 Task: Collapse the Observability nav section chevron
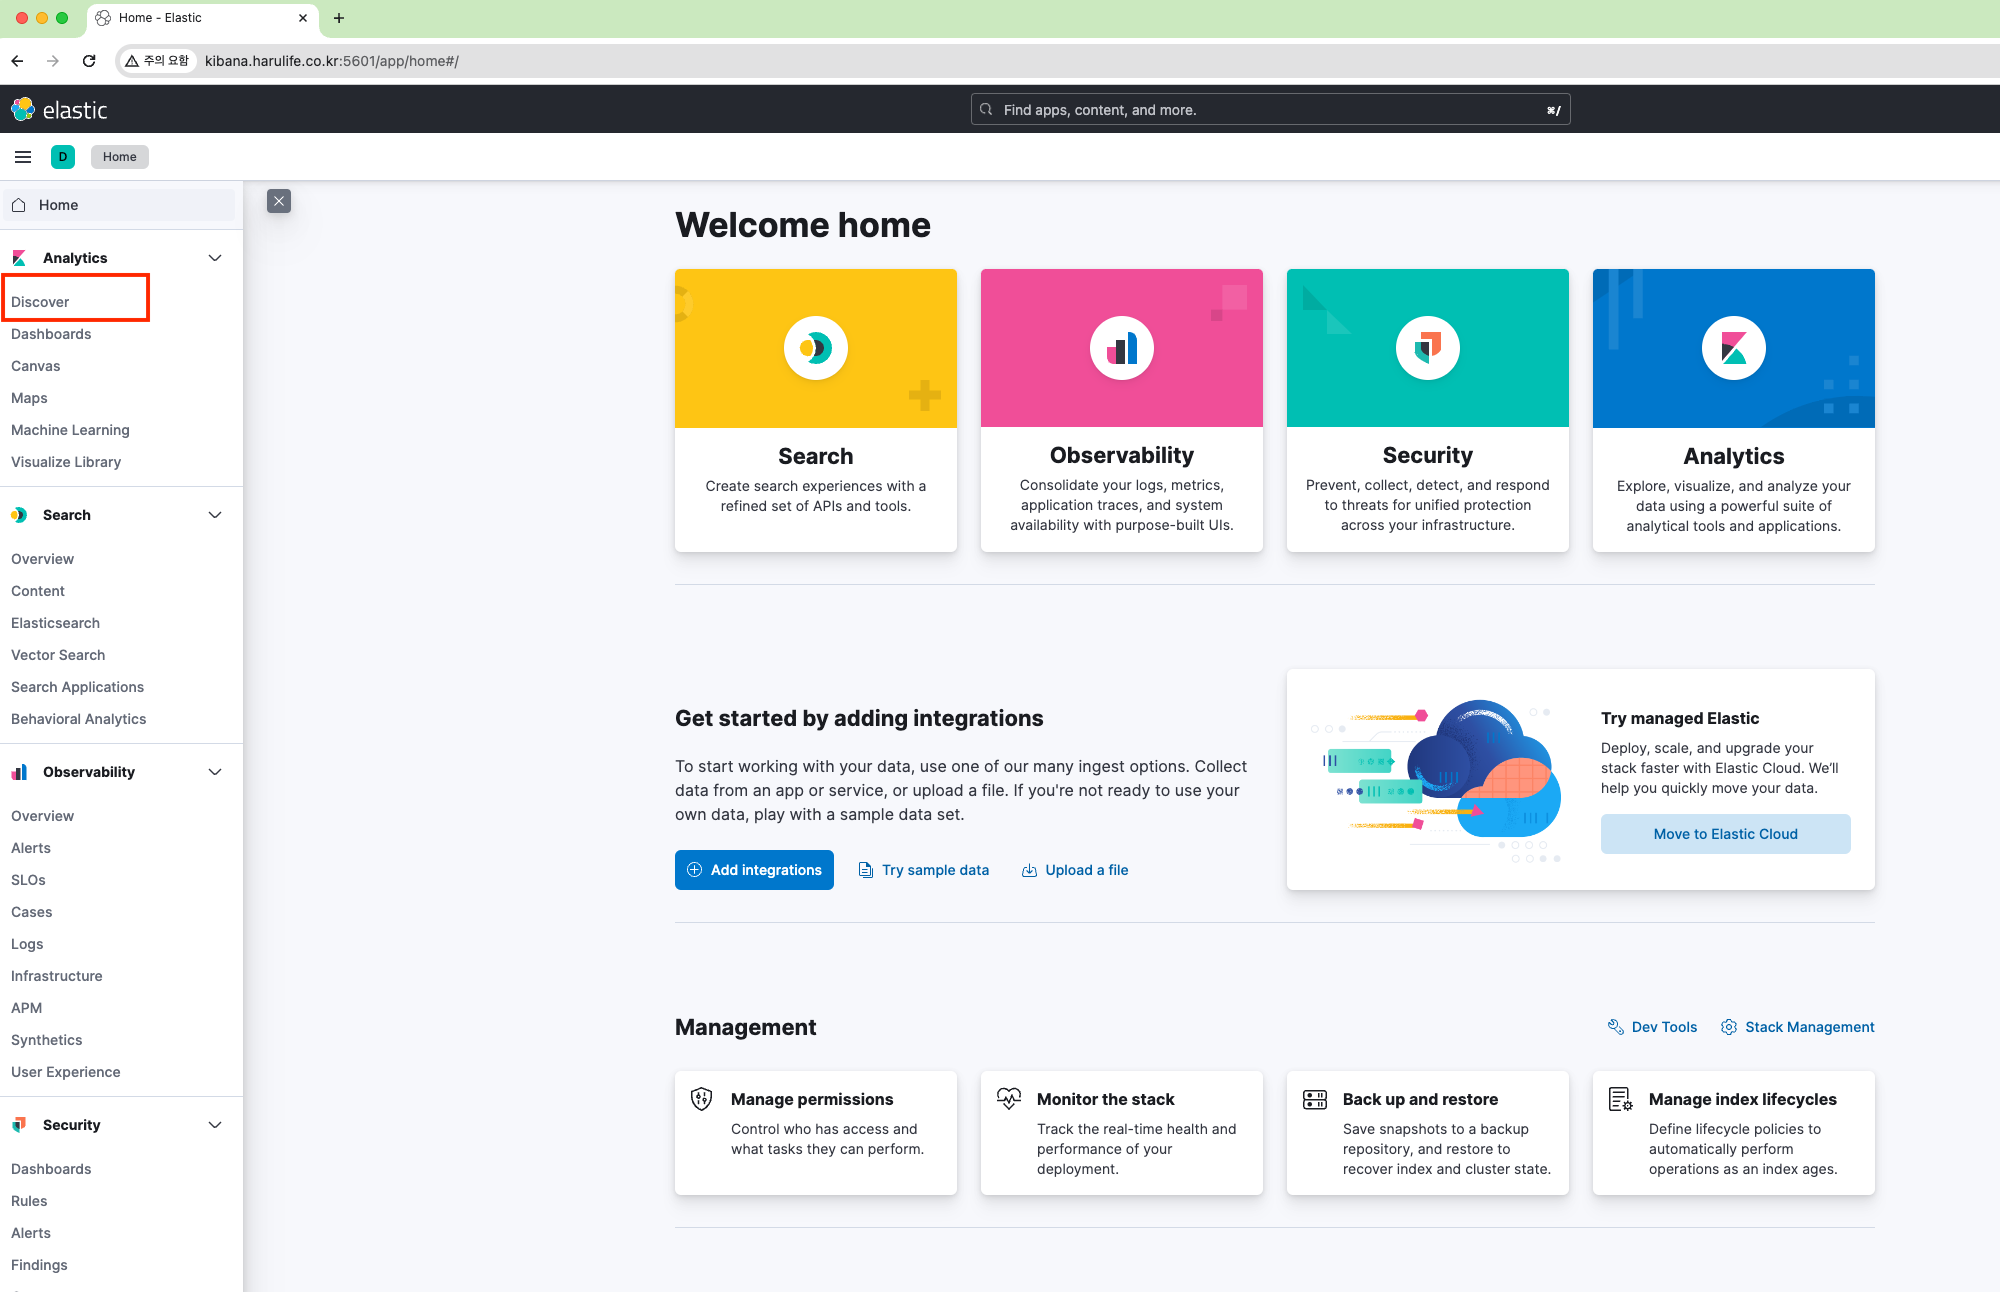[215, 772]
